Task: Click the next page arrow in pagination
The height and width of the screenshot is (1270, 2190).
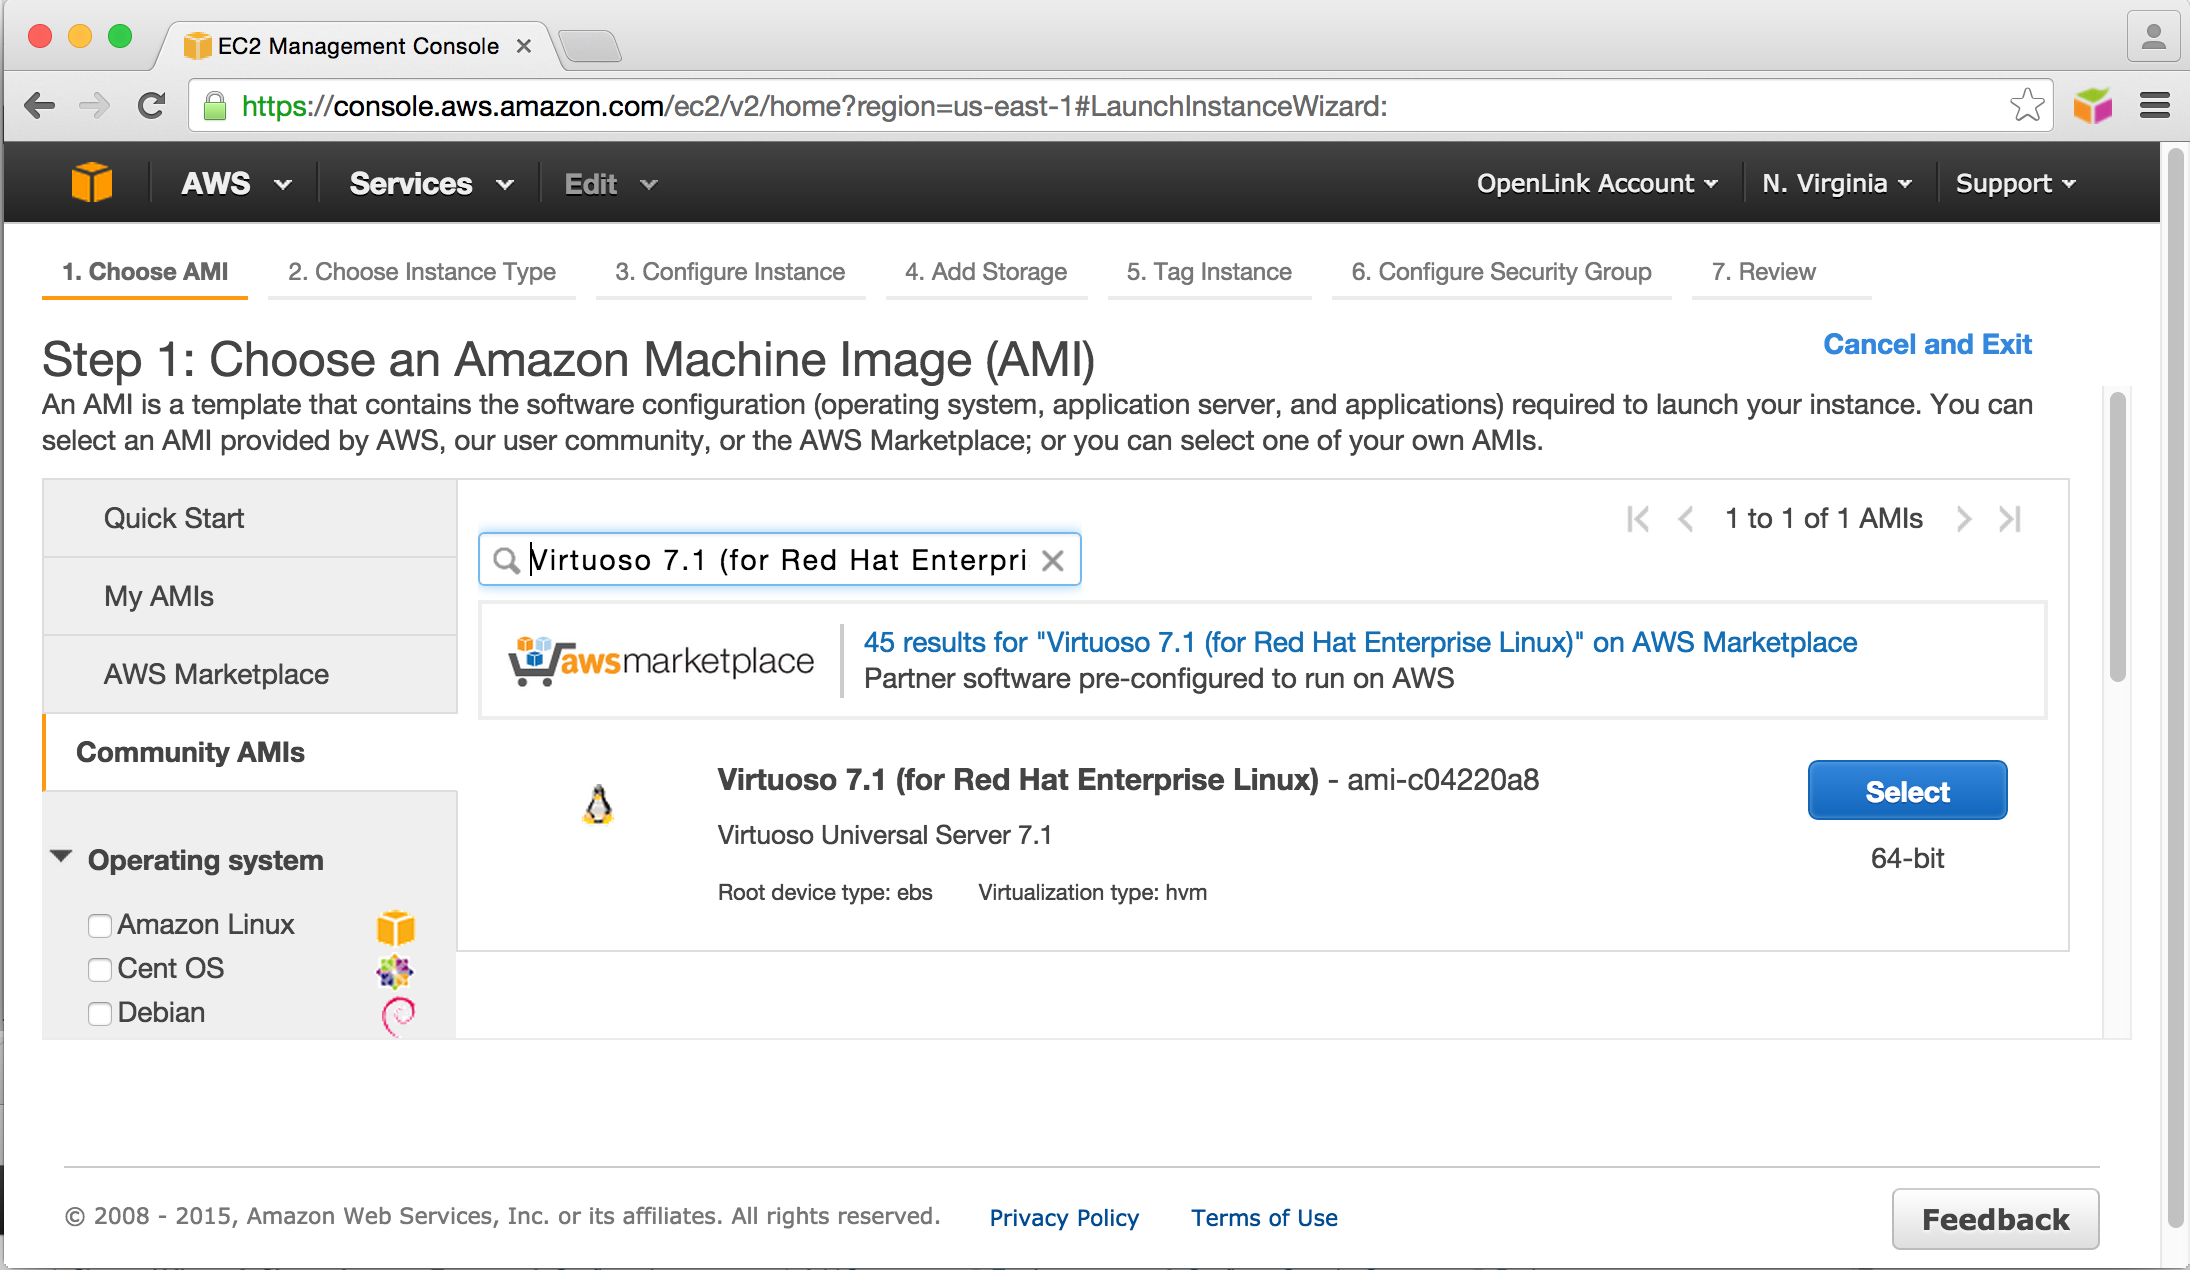Action: 1964,519
